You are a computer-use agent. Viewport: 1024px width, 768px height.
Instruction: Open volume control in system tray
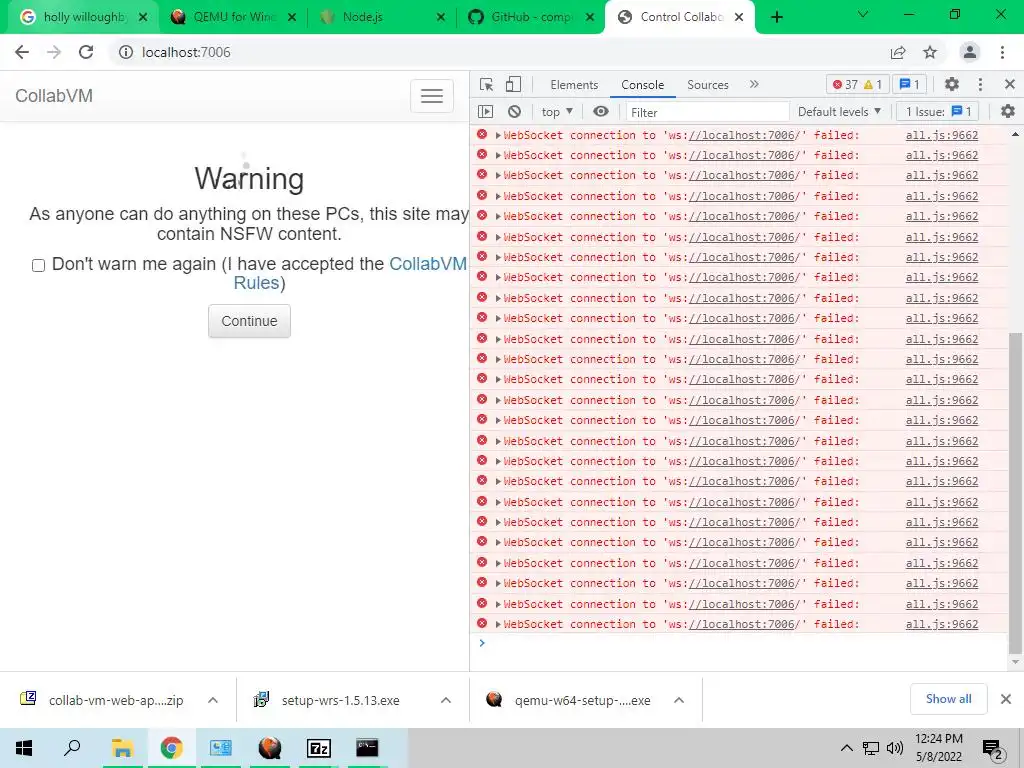tap(895, 748)
